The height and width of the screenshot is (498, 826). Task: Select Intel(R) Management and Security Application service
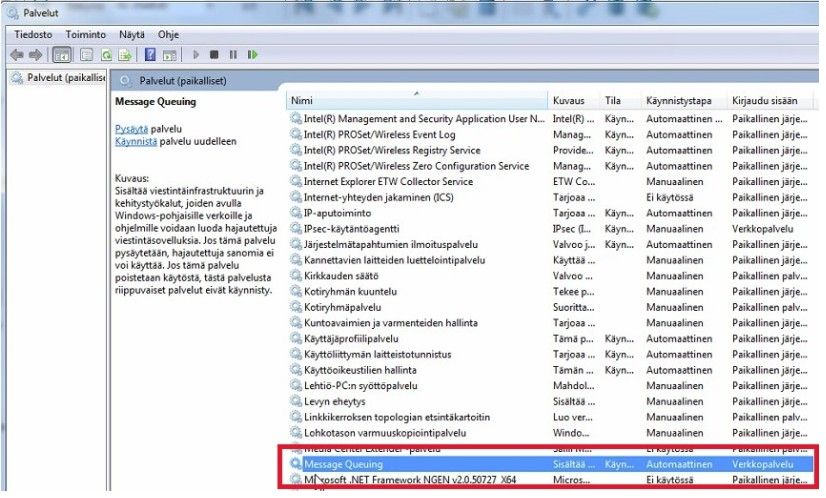[x=424, y=119]
